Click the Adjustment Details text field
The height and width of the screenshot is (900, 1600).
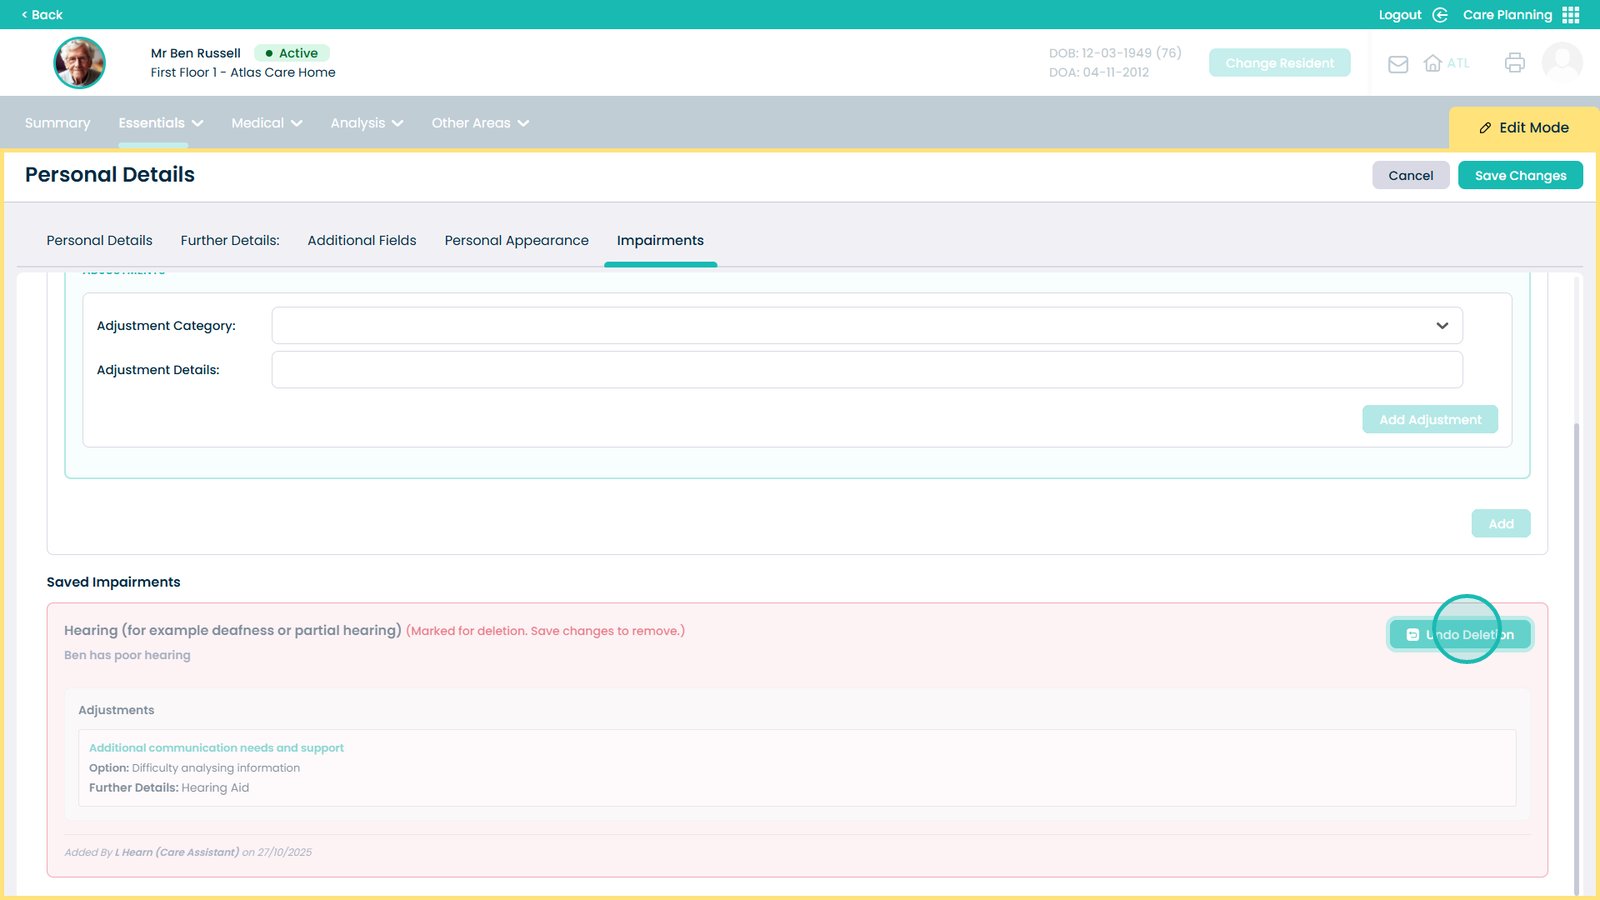pos(866,370)
